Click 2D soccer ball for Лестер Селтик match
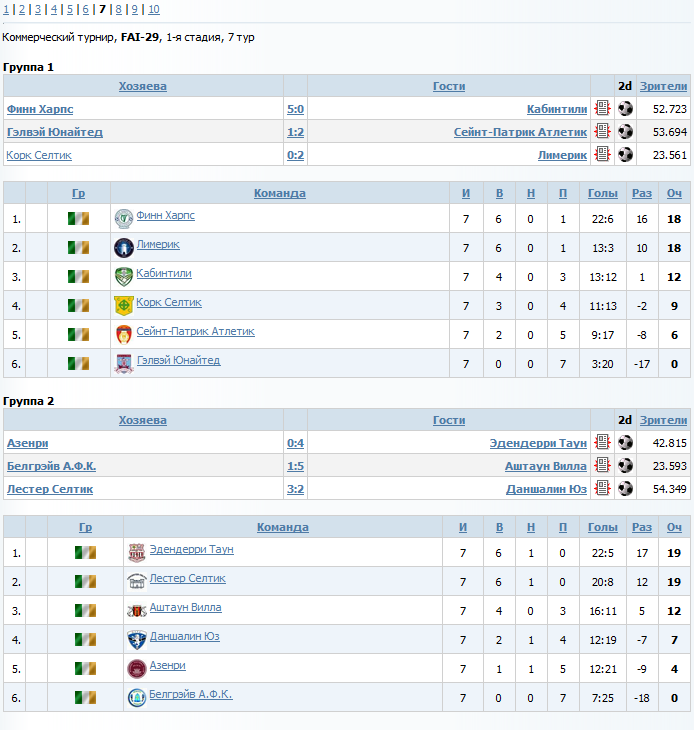This screenshot has width=694, height=730. click(625, 488)
